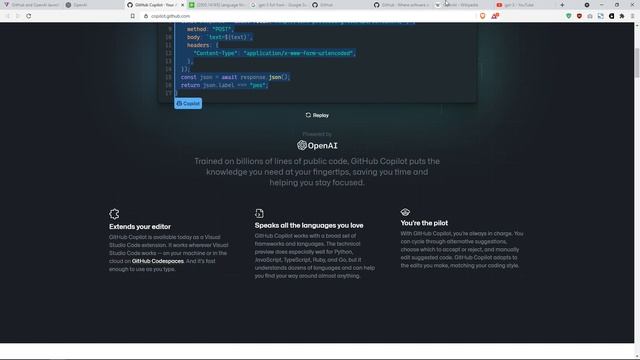
Task: Go back with the browser back arrow
Action: coord(7,16)
